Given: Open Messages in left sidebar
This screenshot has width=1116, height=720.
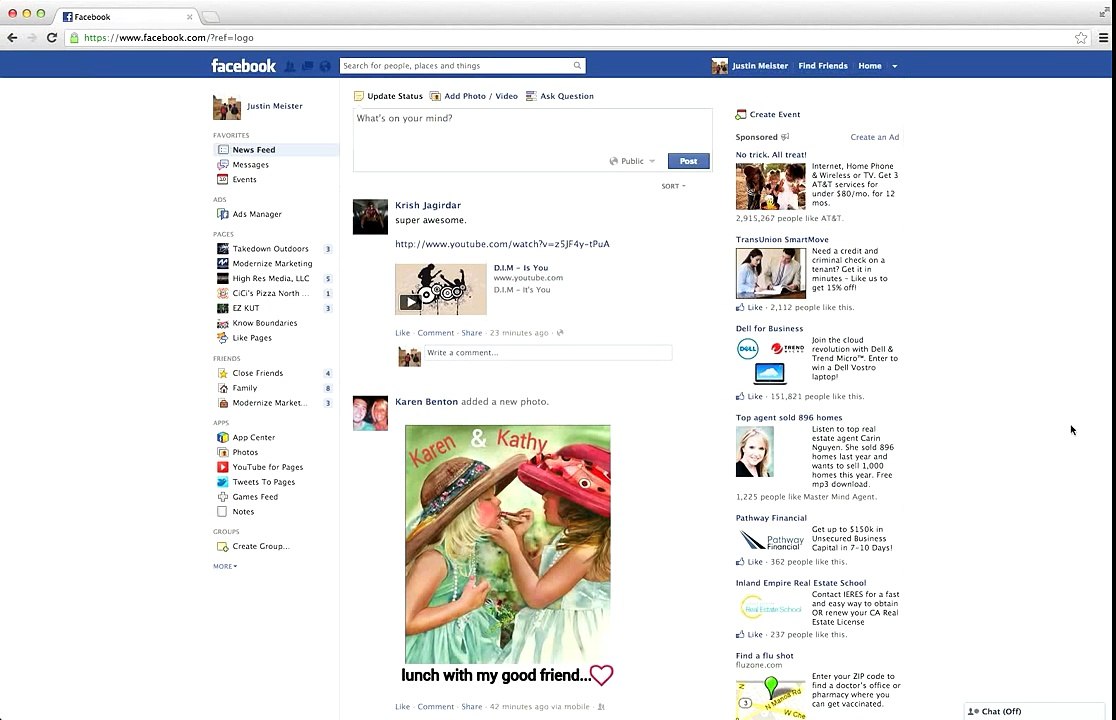Looking at the screenshot, I should tap(251, 164).
